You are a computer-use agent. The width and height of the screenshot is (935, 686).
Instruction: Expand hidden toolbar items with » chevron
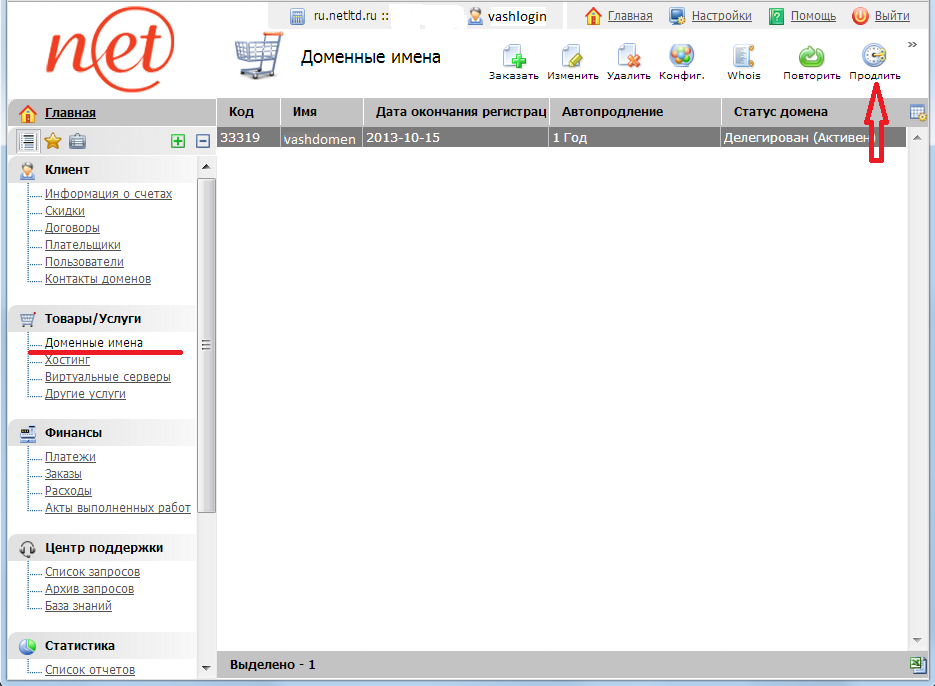(x=912, y=44)
